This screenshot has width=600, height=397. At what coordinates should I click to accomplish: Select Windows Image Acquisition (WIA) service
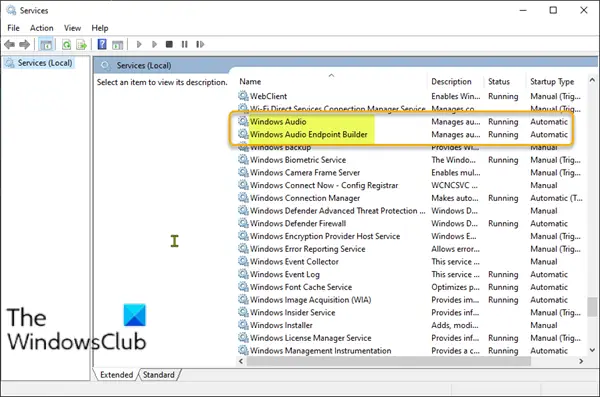[x=411, y=300]
